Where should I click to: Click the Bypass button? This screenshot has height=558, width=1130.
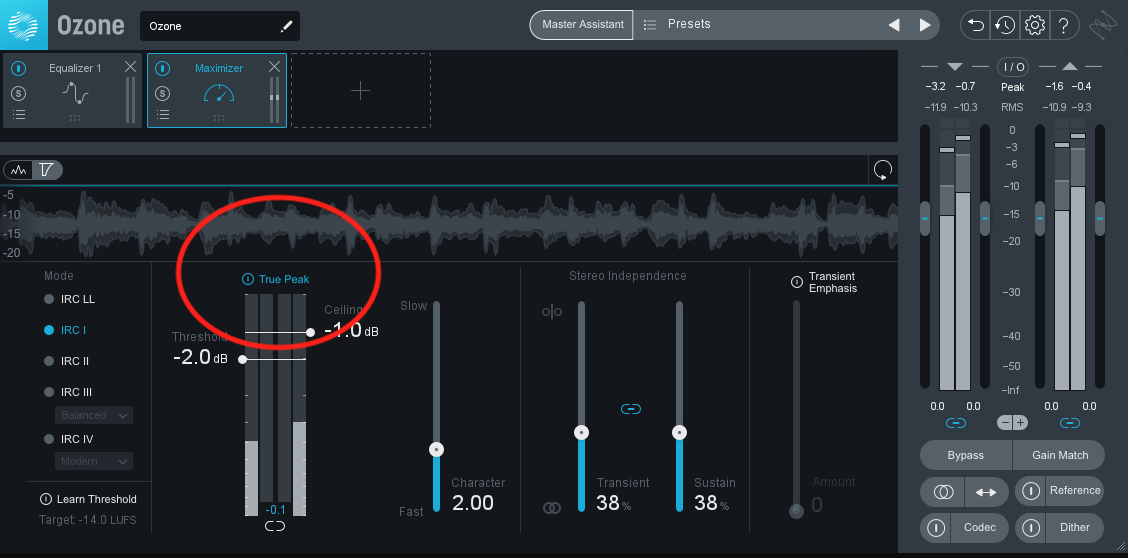point(966,456)
